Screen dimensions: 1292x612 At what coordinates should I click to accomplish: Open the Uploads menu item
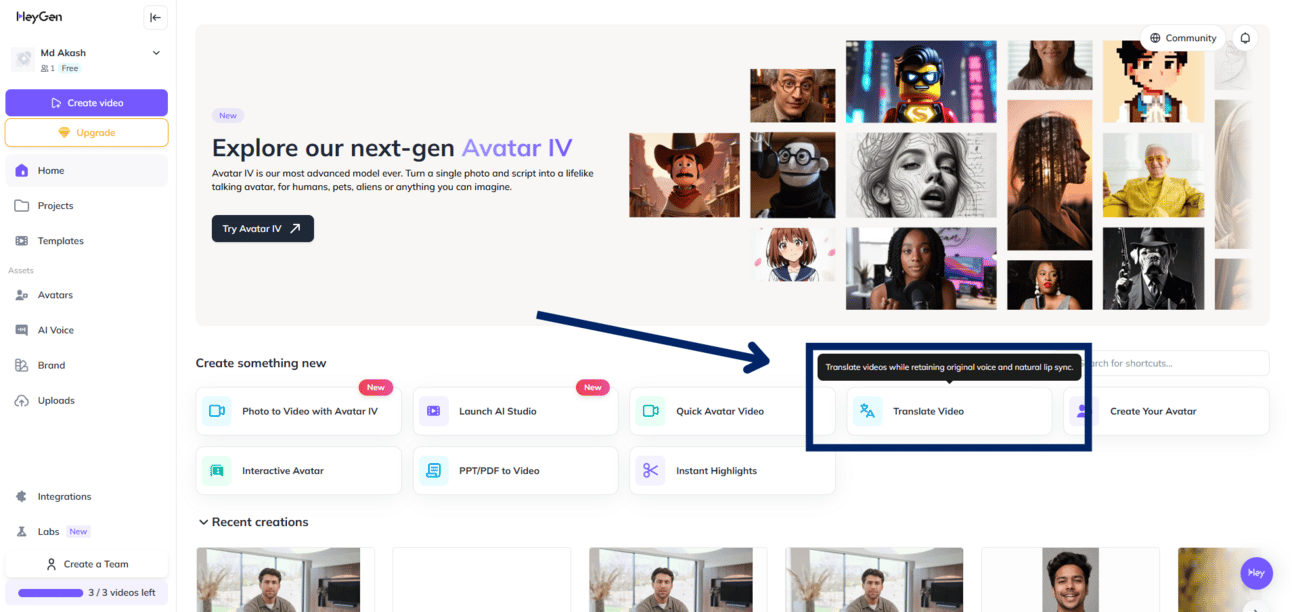pos(86,400)
